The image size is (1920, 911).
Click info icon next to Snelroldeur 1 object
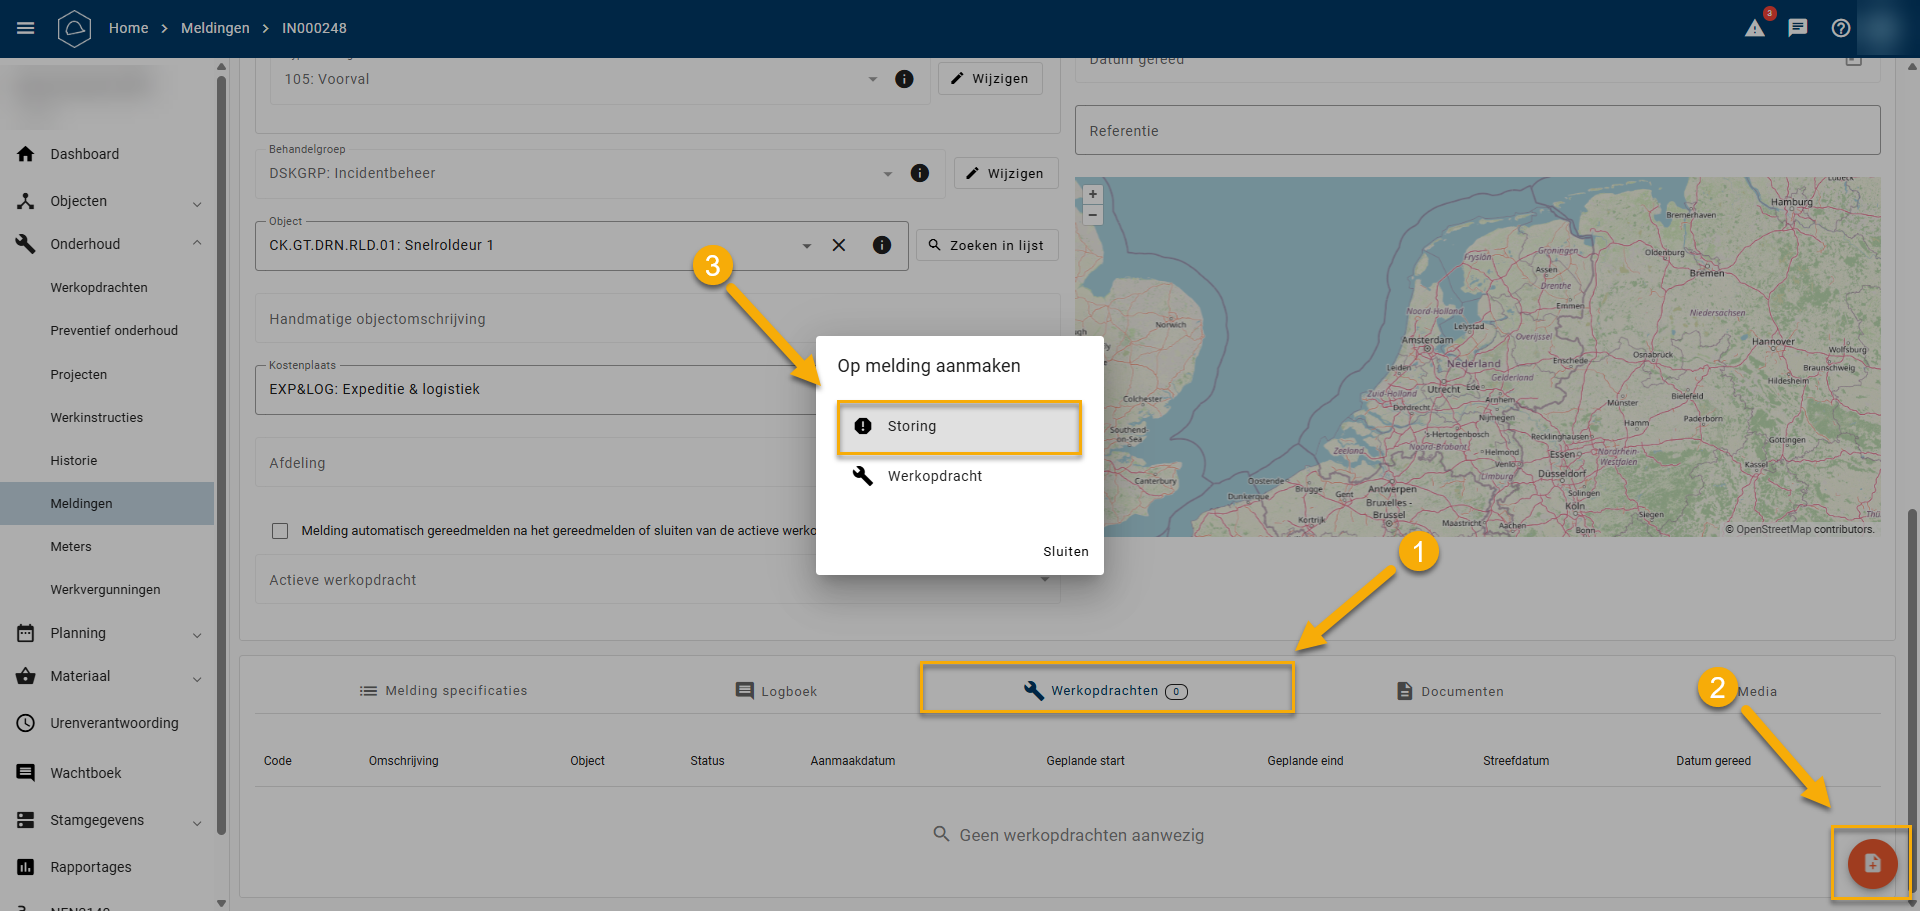882,245
